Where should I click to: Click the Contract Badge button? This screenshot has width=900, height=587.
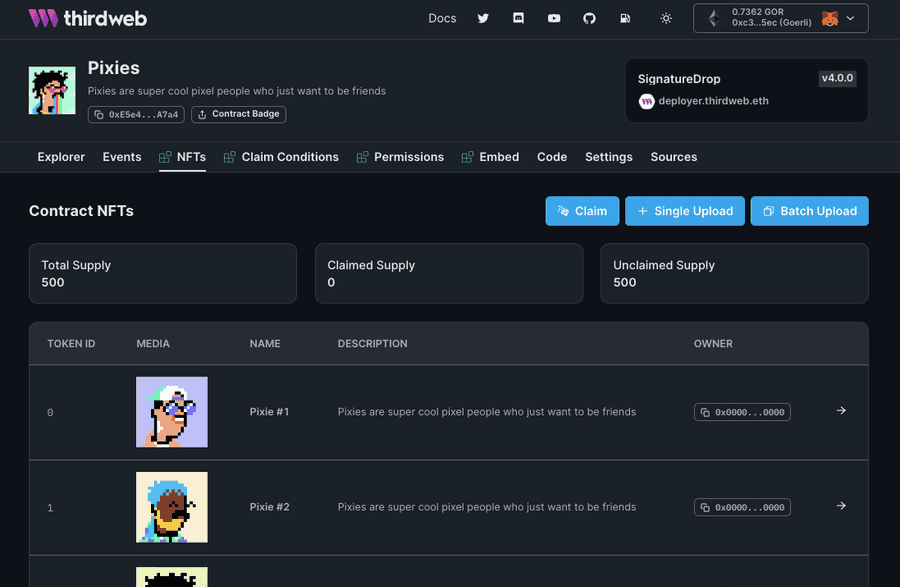click(239, 114)
